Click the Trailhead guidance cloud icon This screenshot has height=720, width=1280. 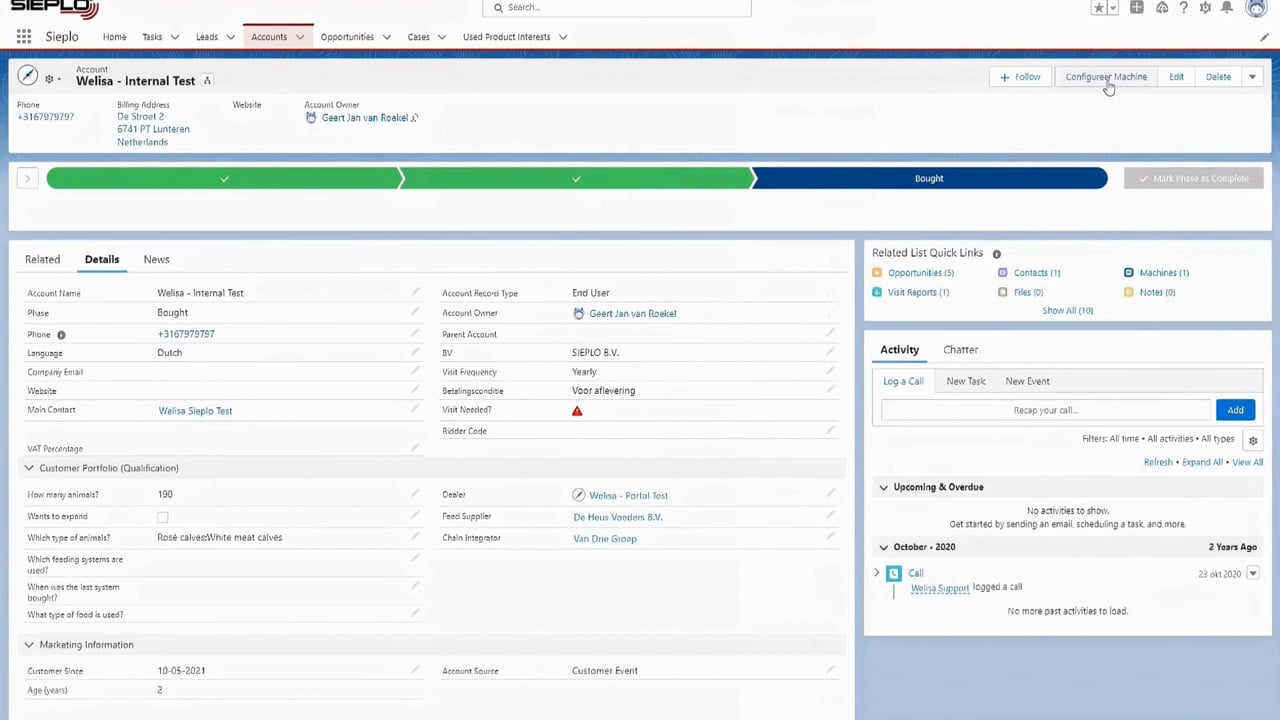click(1161, 8)
